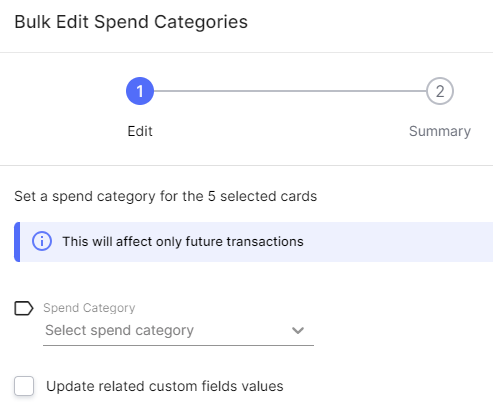Click the blue accent bar of the info banner
This screenshot has width=493, height=417.
pos(17,242)
